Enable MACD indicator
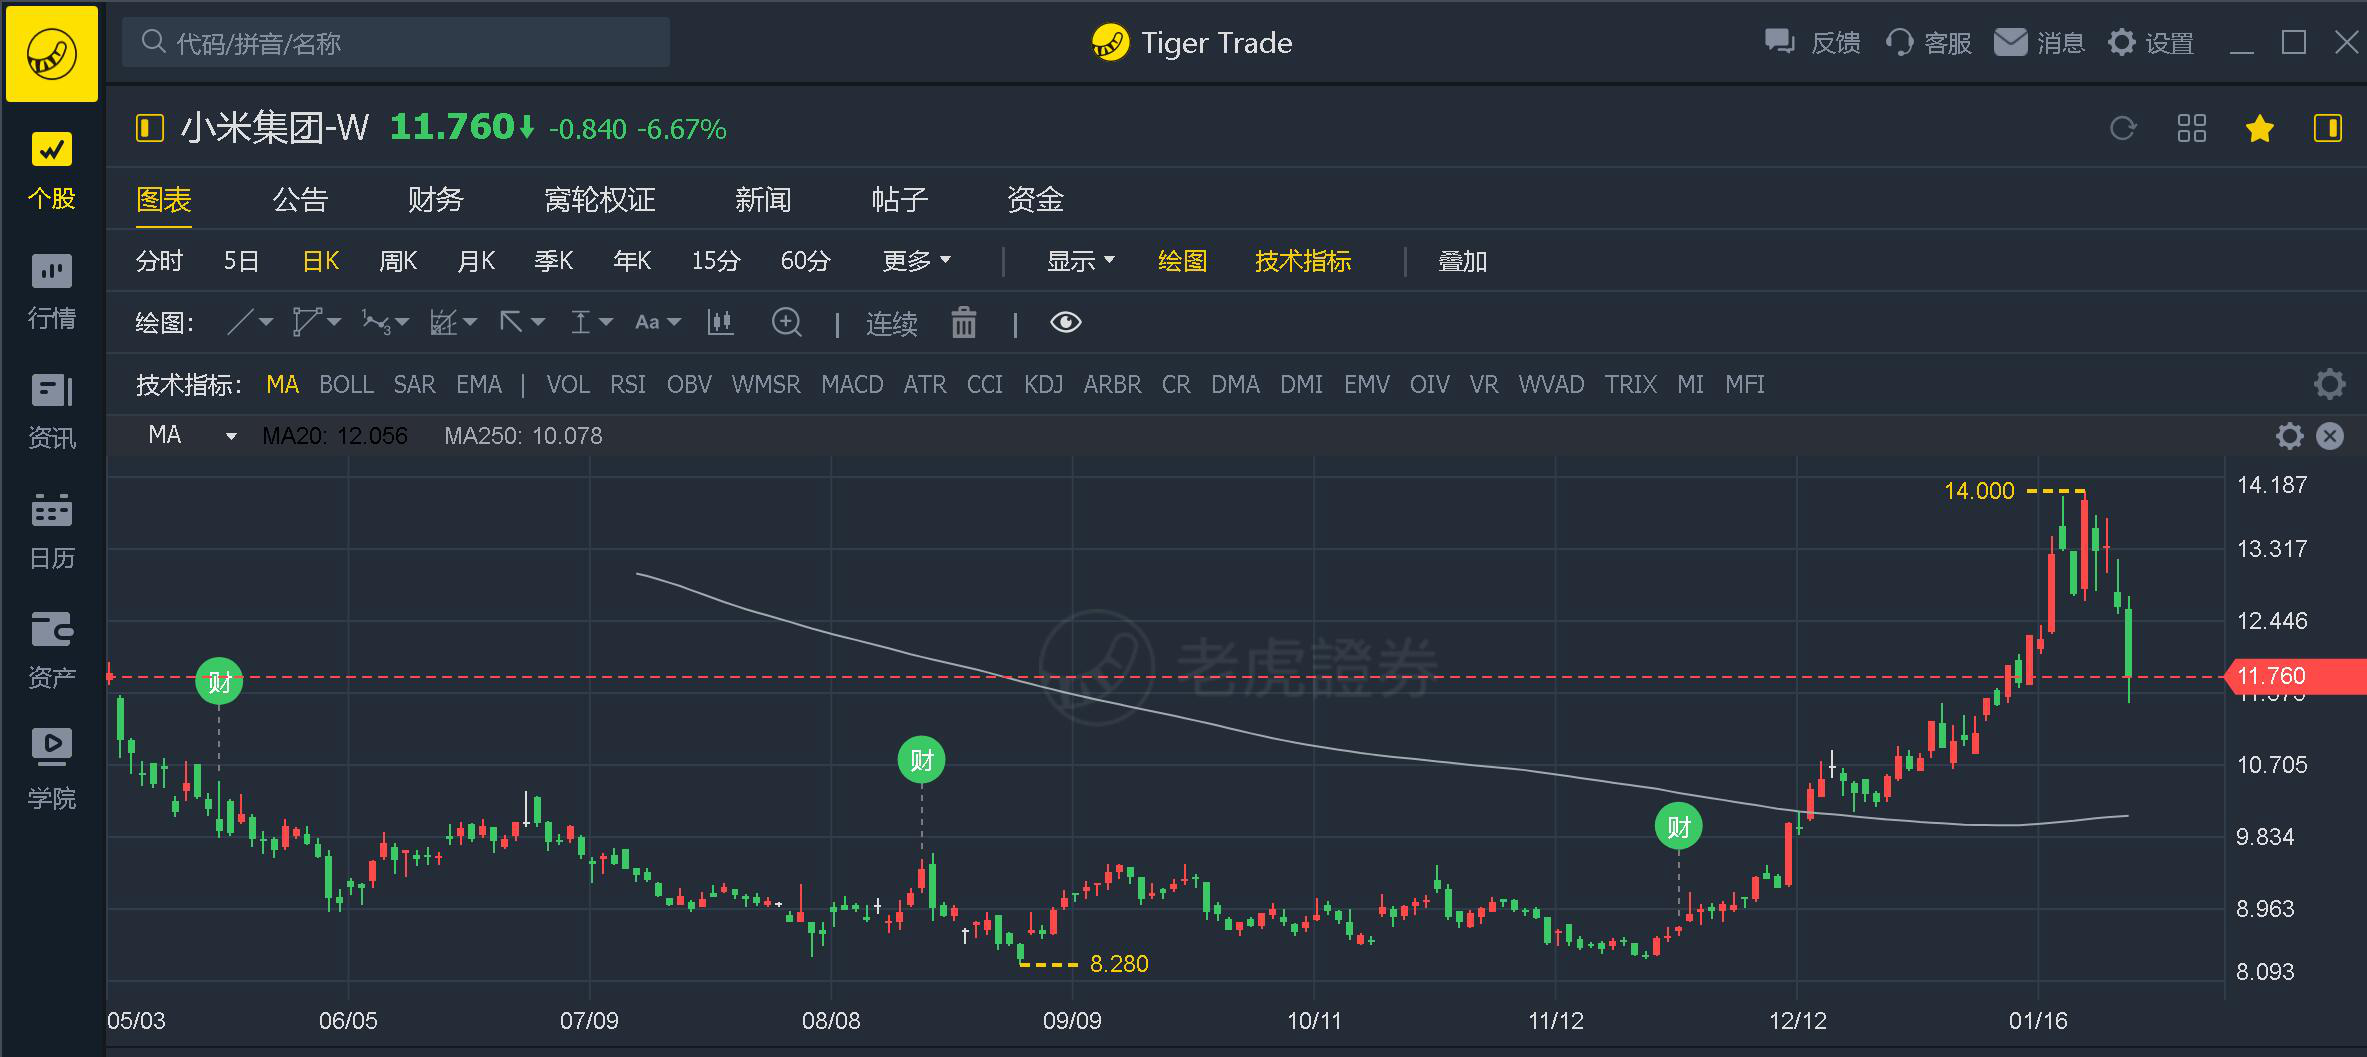 [852, 384]
